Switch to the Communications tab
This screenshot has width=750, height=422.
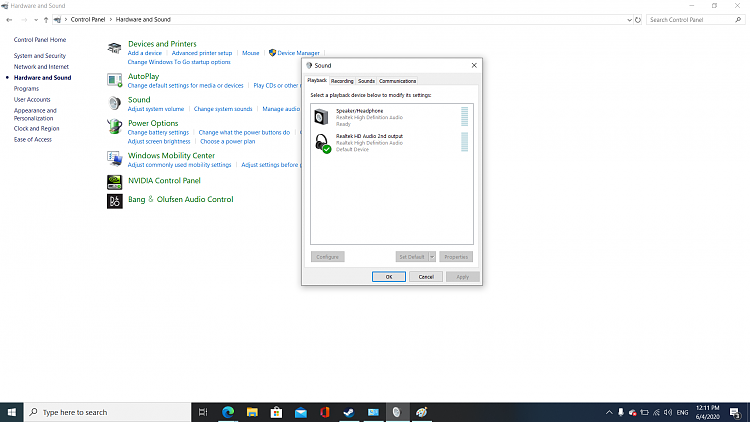(397, 81)
